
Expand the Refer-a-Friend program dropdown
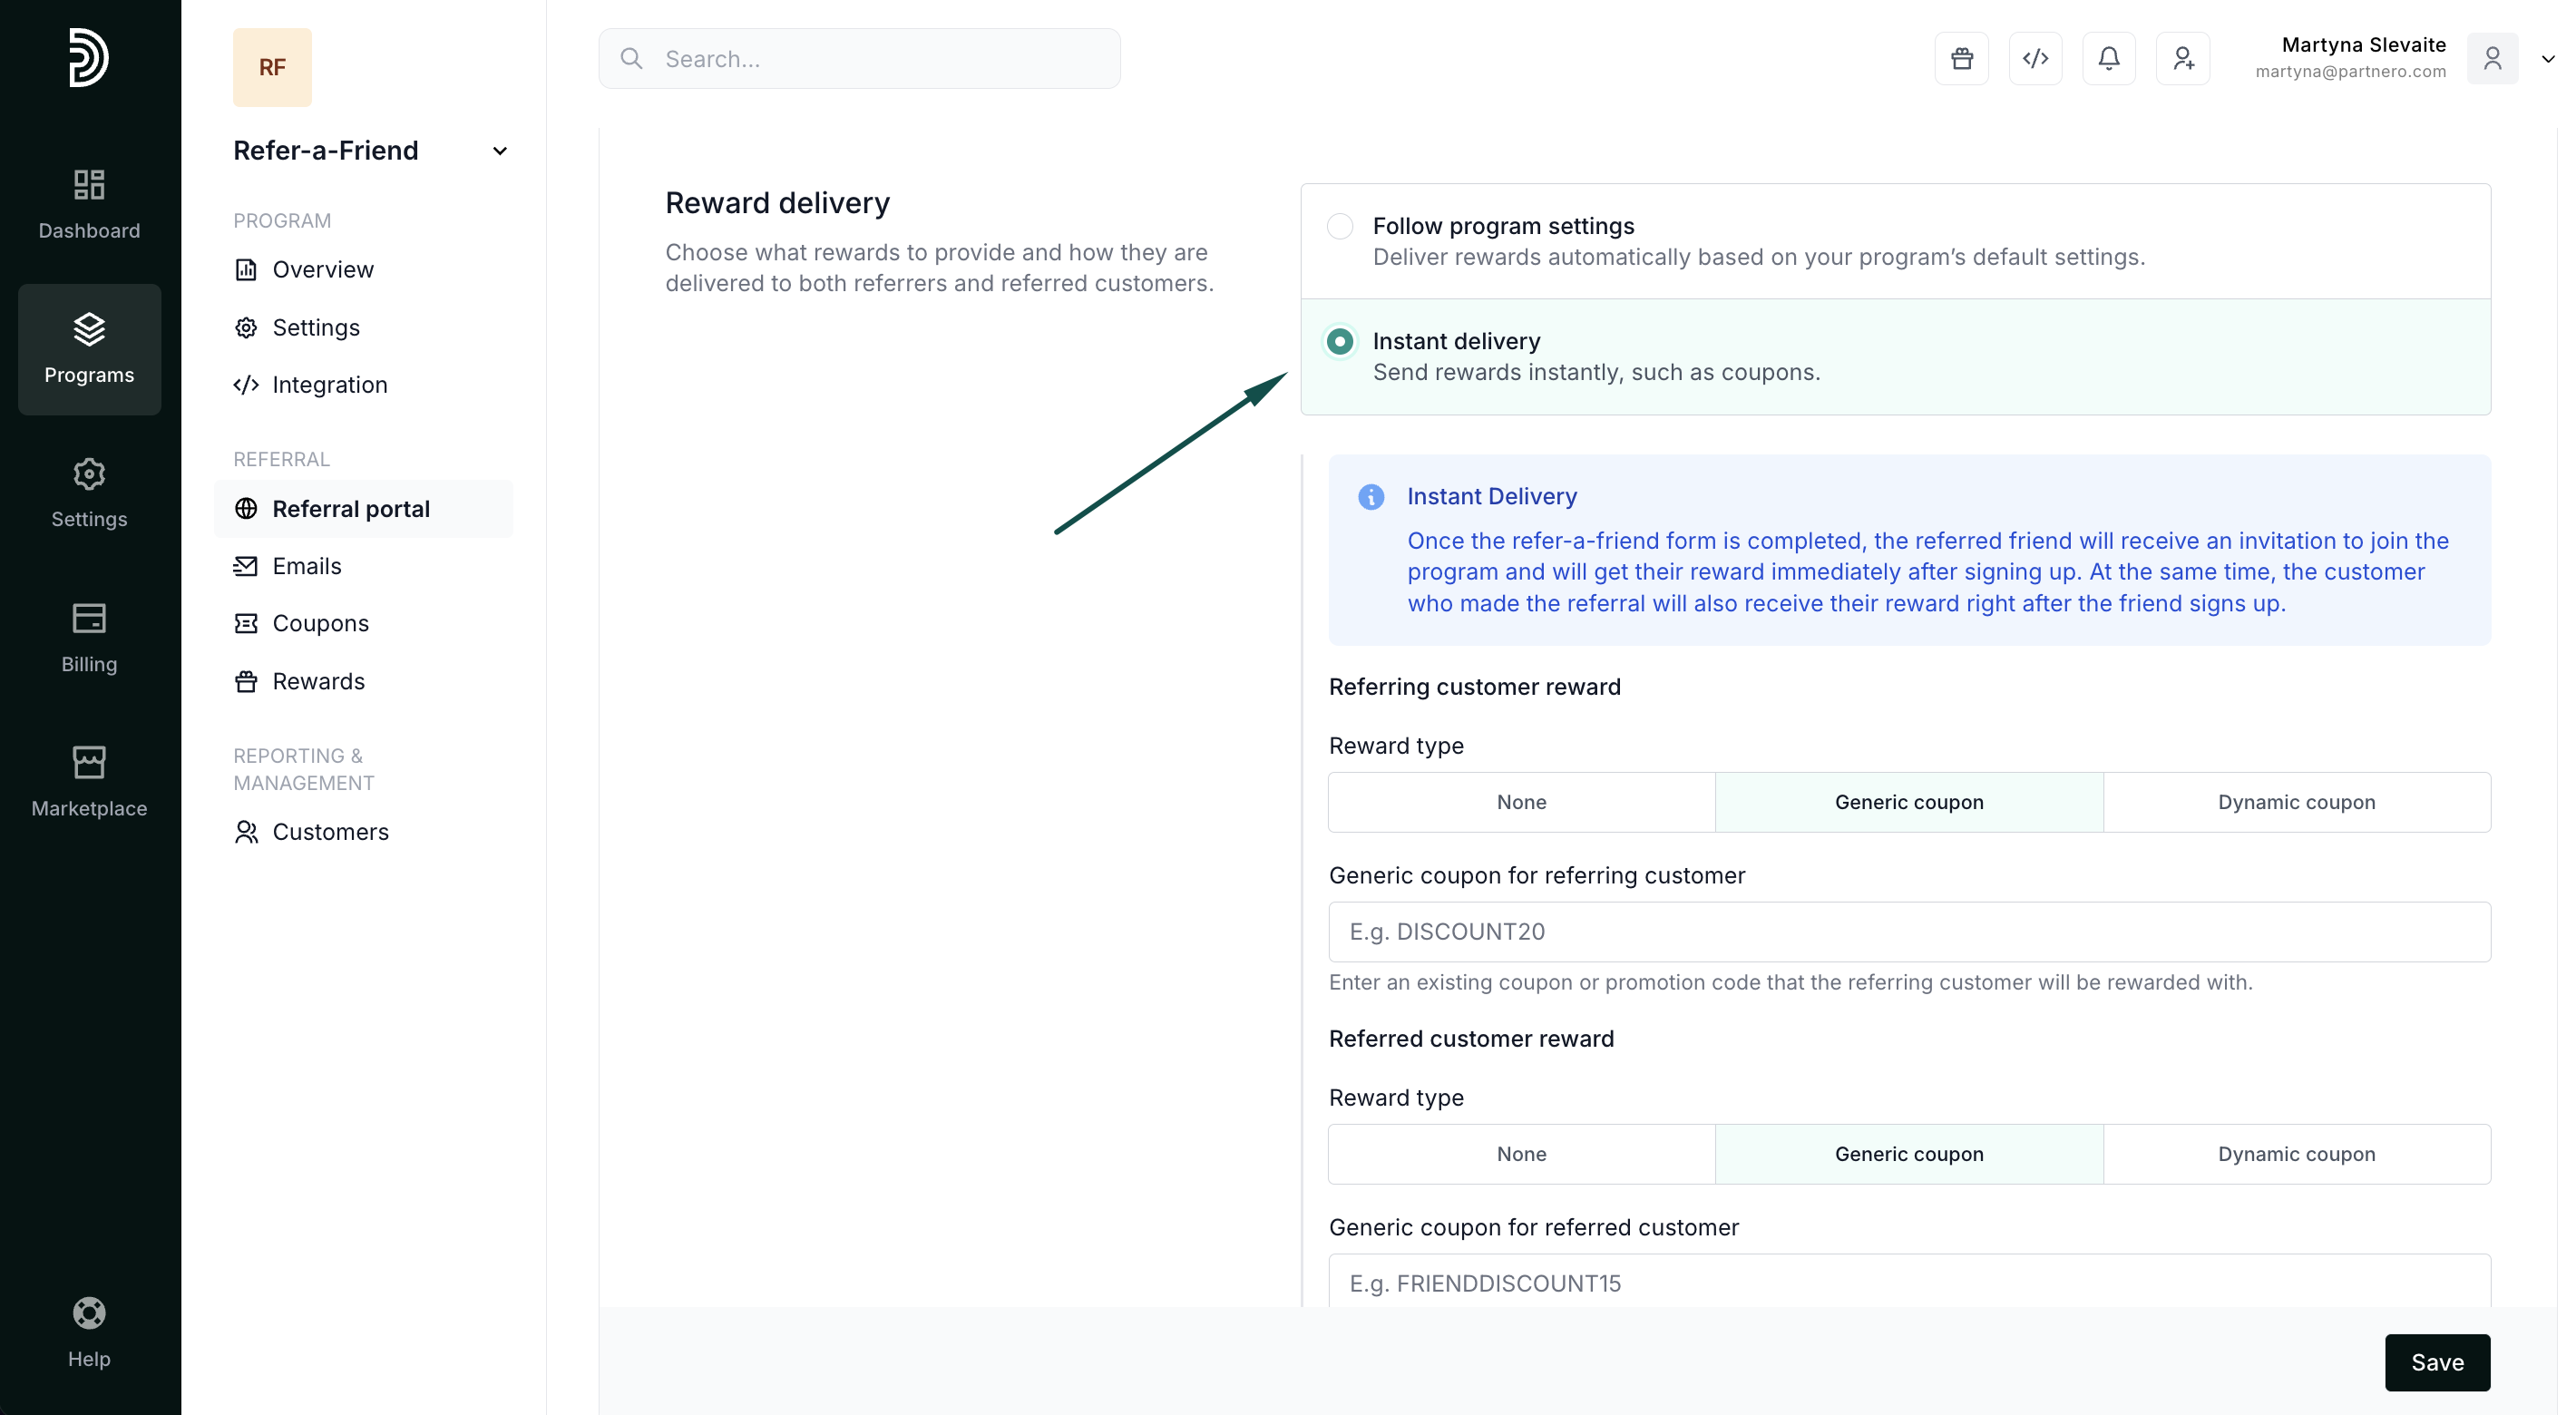(500, 151)
